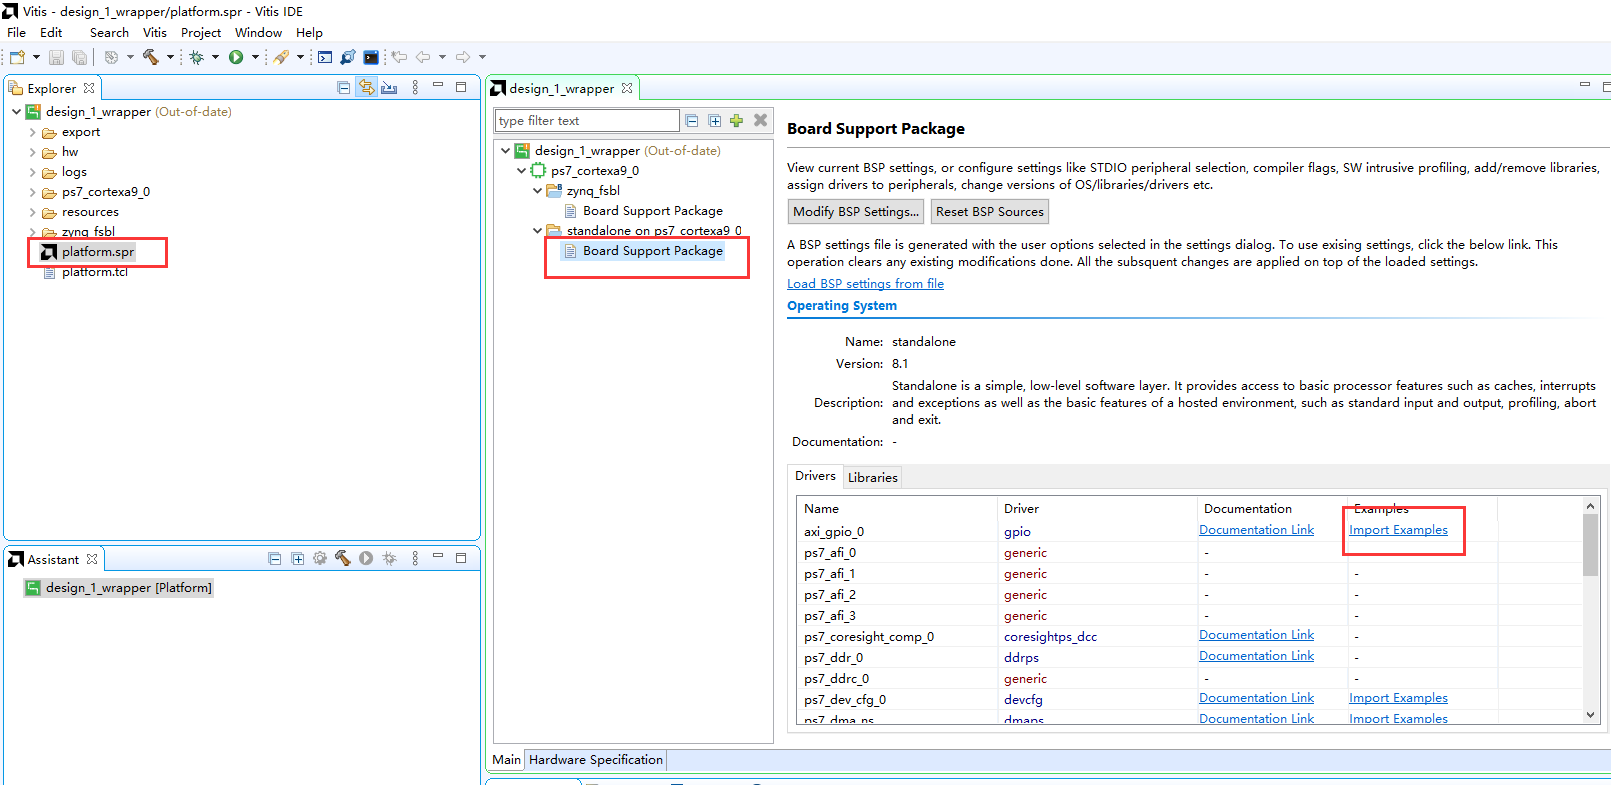This screenshot has width=1611, height=785.
Task: Click the type filter text field
Action: pyautogui.click(x=587, y=121)
